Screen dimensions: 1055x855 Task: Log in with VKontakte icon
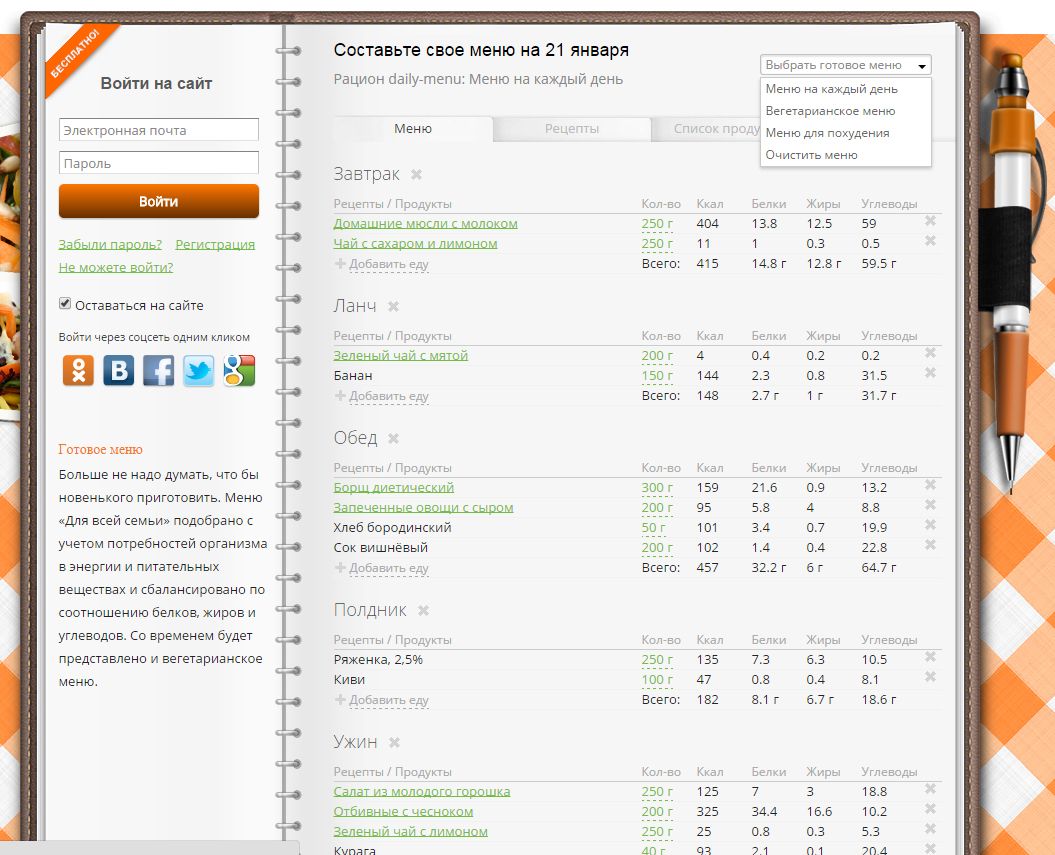(118, 370)
